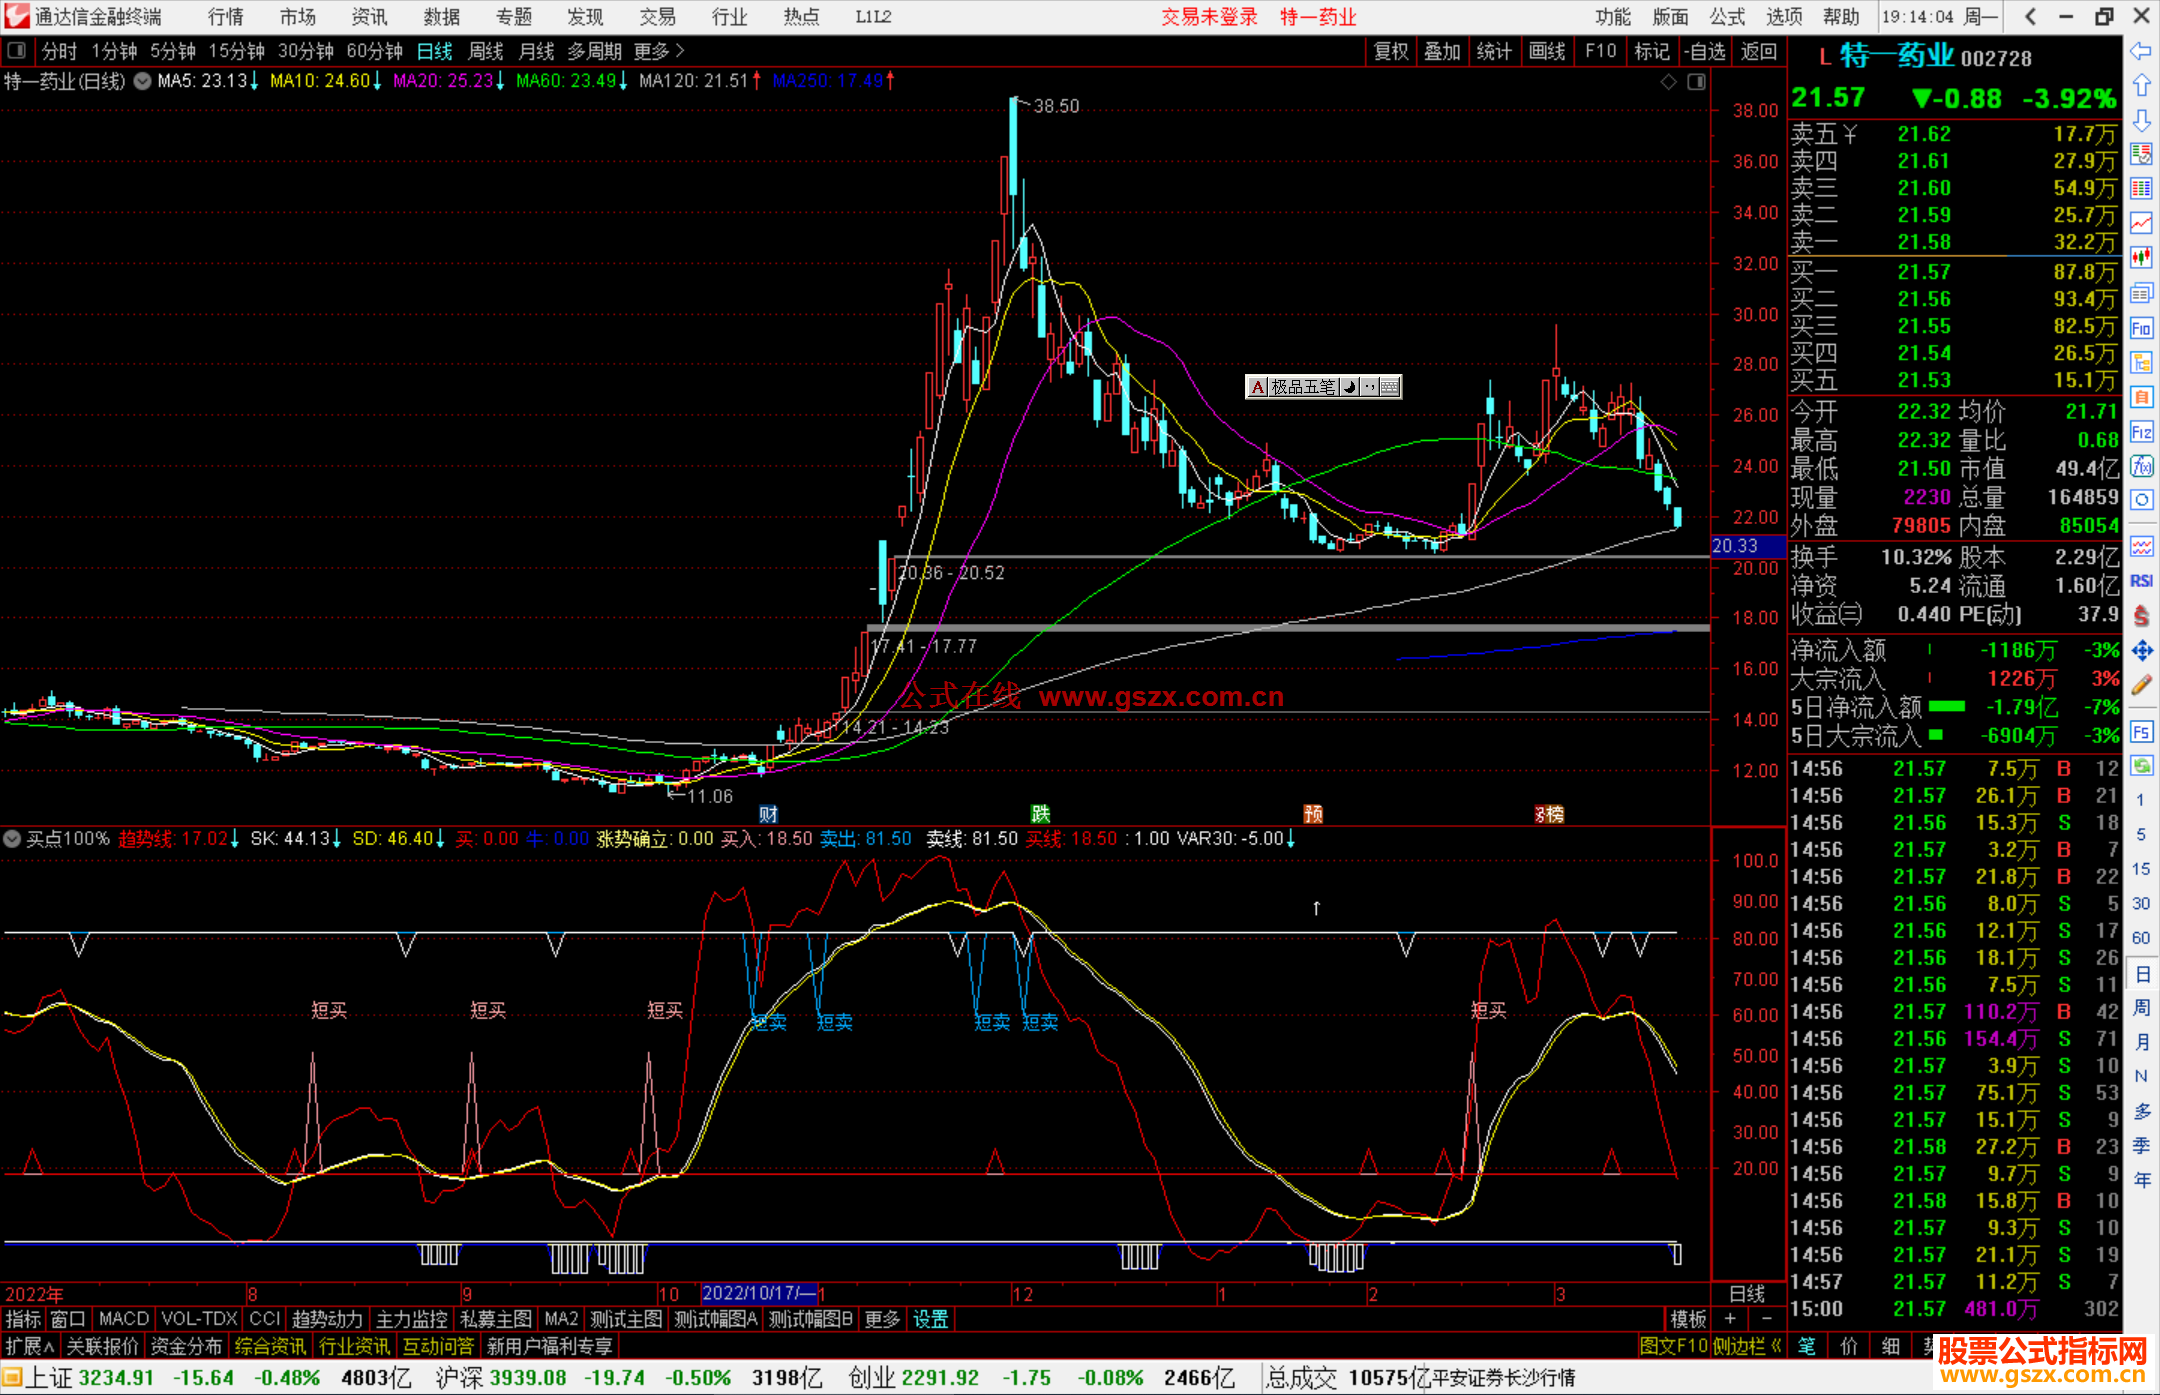
Task: Select the pencil drawing tool icon
Action: tap(2141, 686)
